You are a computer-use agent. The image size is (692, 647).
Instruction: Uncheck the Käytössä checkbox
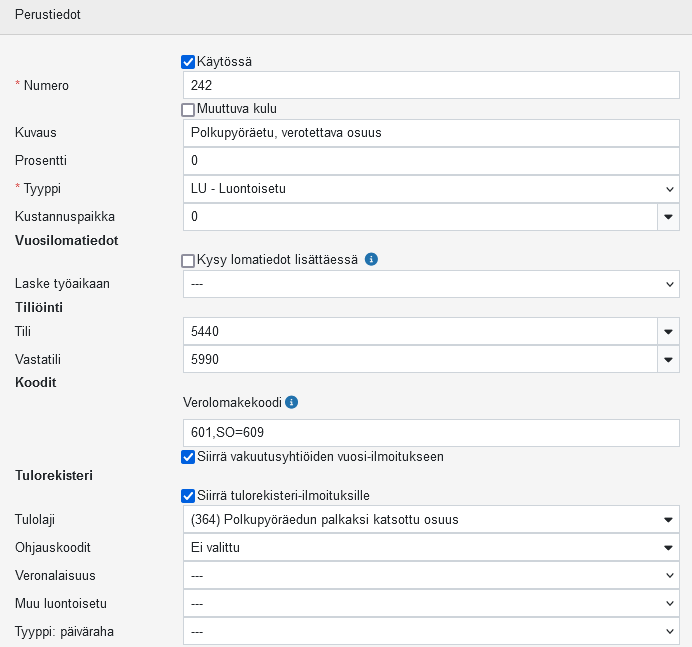[188, 62]
